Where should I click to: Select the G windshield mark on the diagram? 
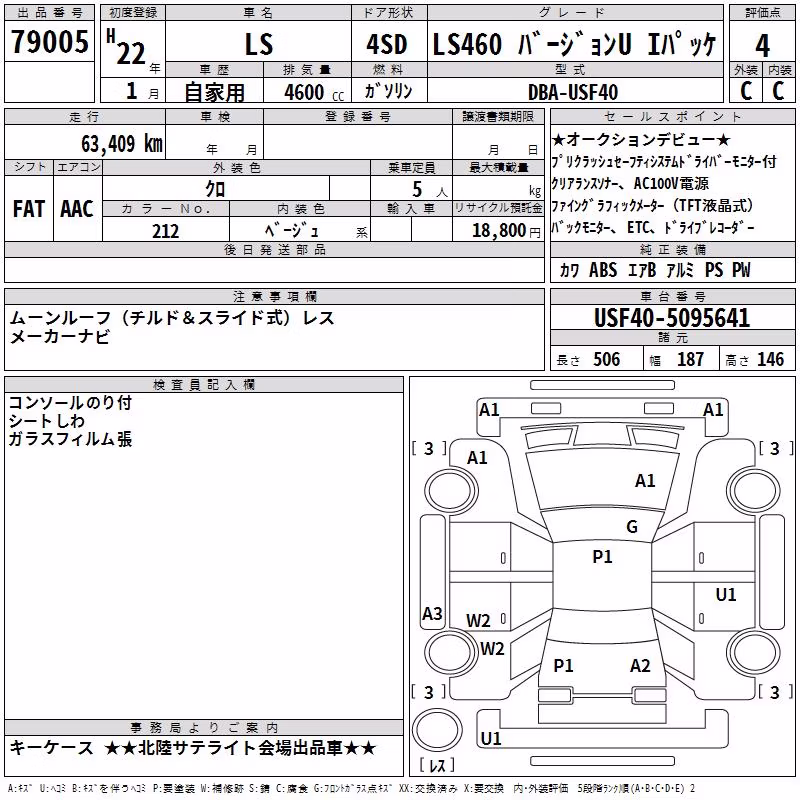(632, 527)
